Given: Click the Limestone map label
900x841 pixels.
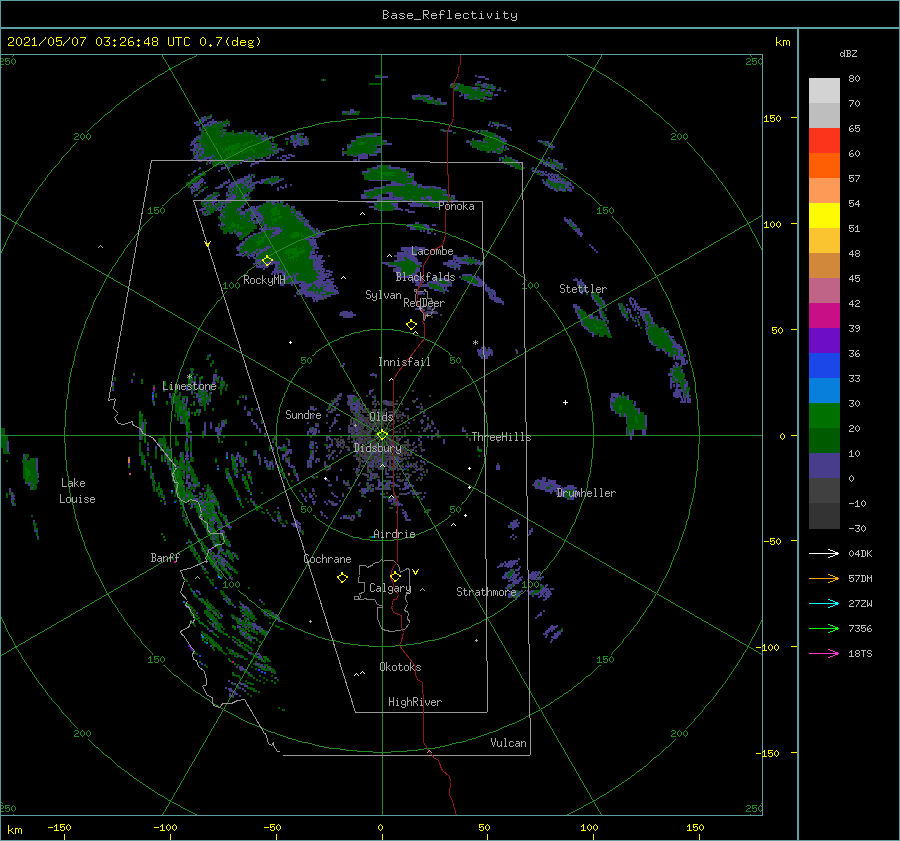Looking at the screenshot, I should click(x=189, y=386).
